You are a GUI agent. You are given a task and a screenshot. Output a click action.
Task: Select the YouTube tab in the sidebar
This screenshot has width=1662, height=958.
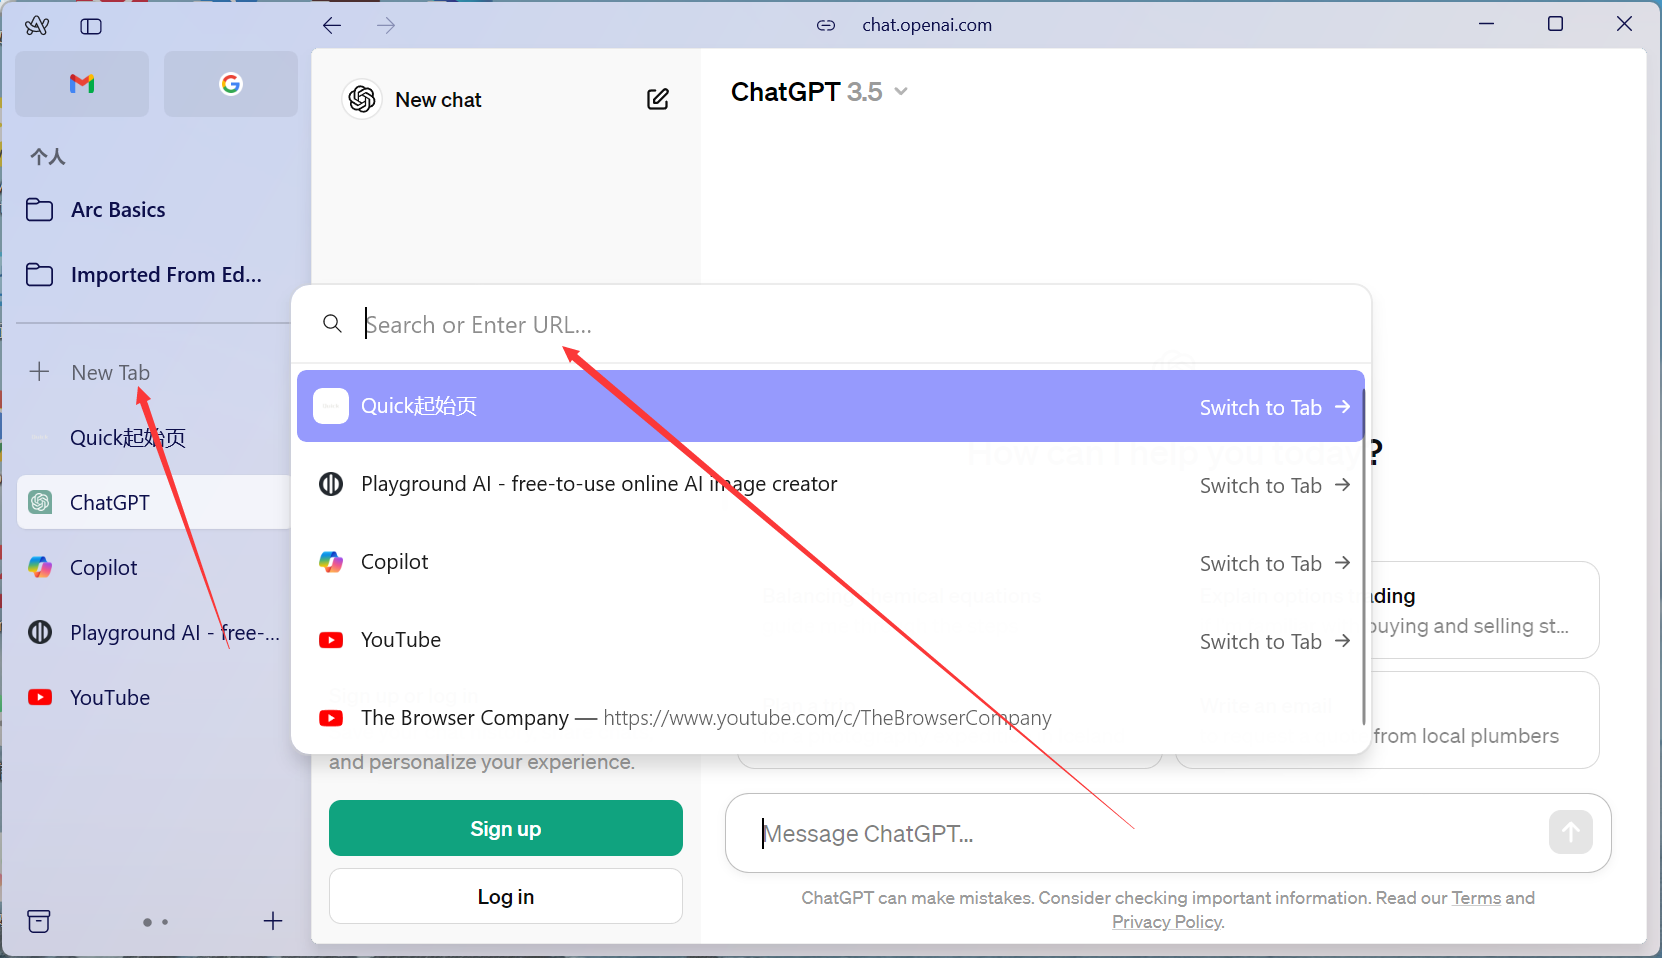pos(110,698)
